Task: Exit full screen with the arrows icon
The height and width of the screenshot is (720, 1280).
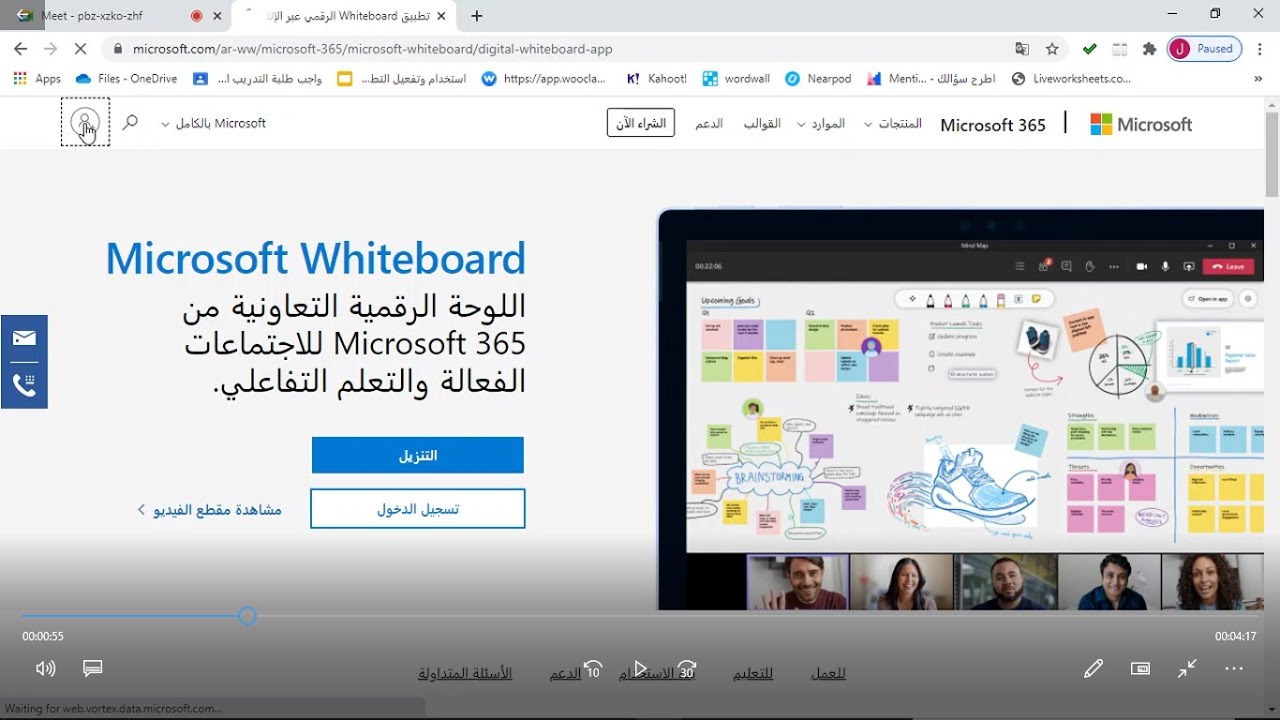Action: point(1187,669)
